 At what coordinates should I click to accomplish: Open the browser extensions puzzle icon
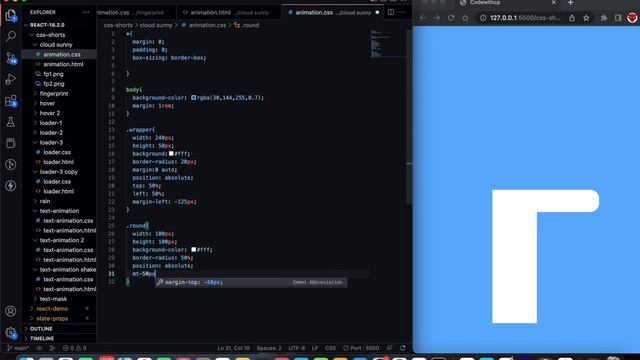604,18
